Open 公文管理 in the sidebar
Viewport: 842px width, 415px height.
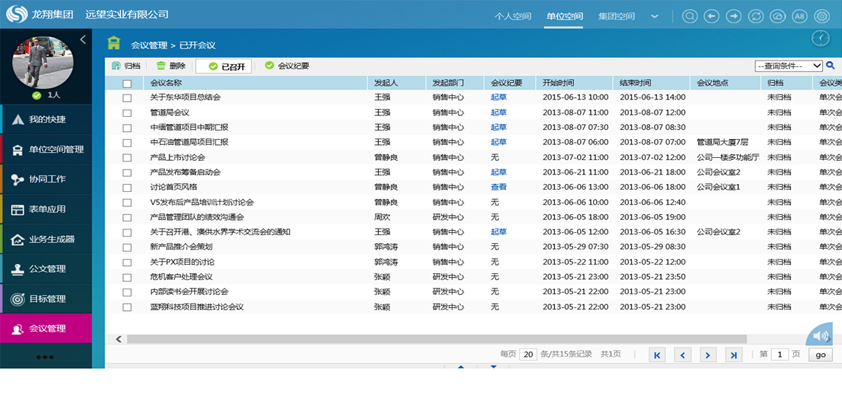click(46, 269)
